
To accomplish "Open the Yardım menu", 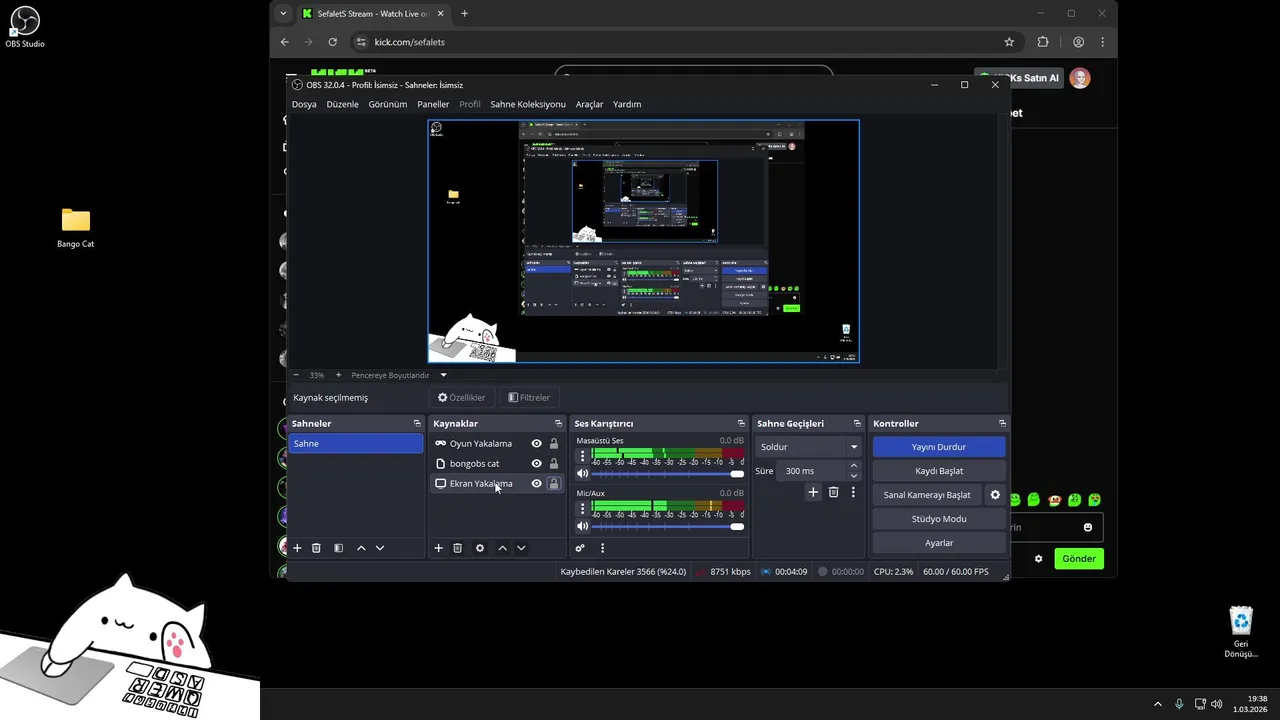I will point(627,104).
